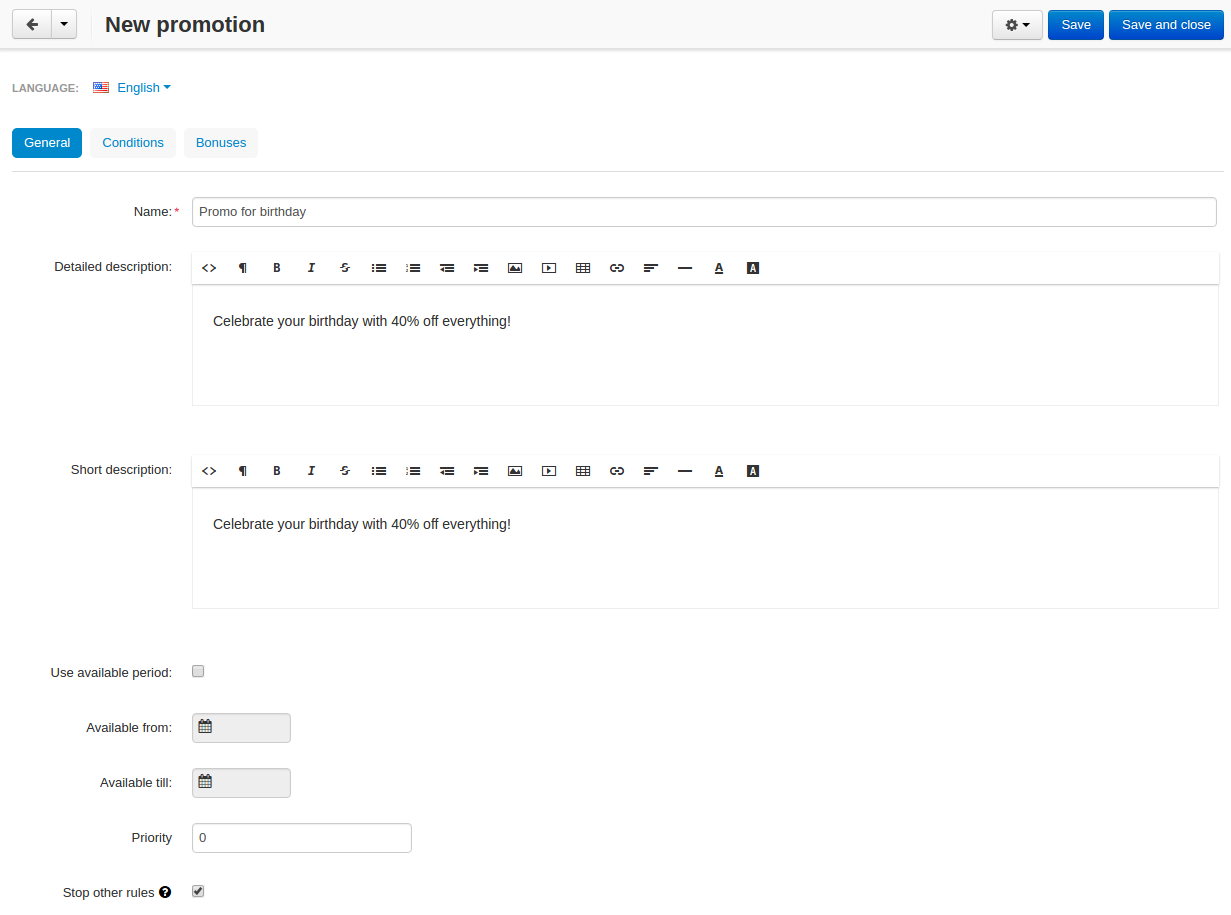Click the Save and close button
Image resolution: width=1231 pixels, height=915 pixels.
tap(1166, 25)
